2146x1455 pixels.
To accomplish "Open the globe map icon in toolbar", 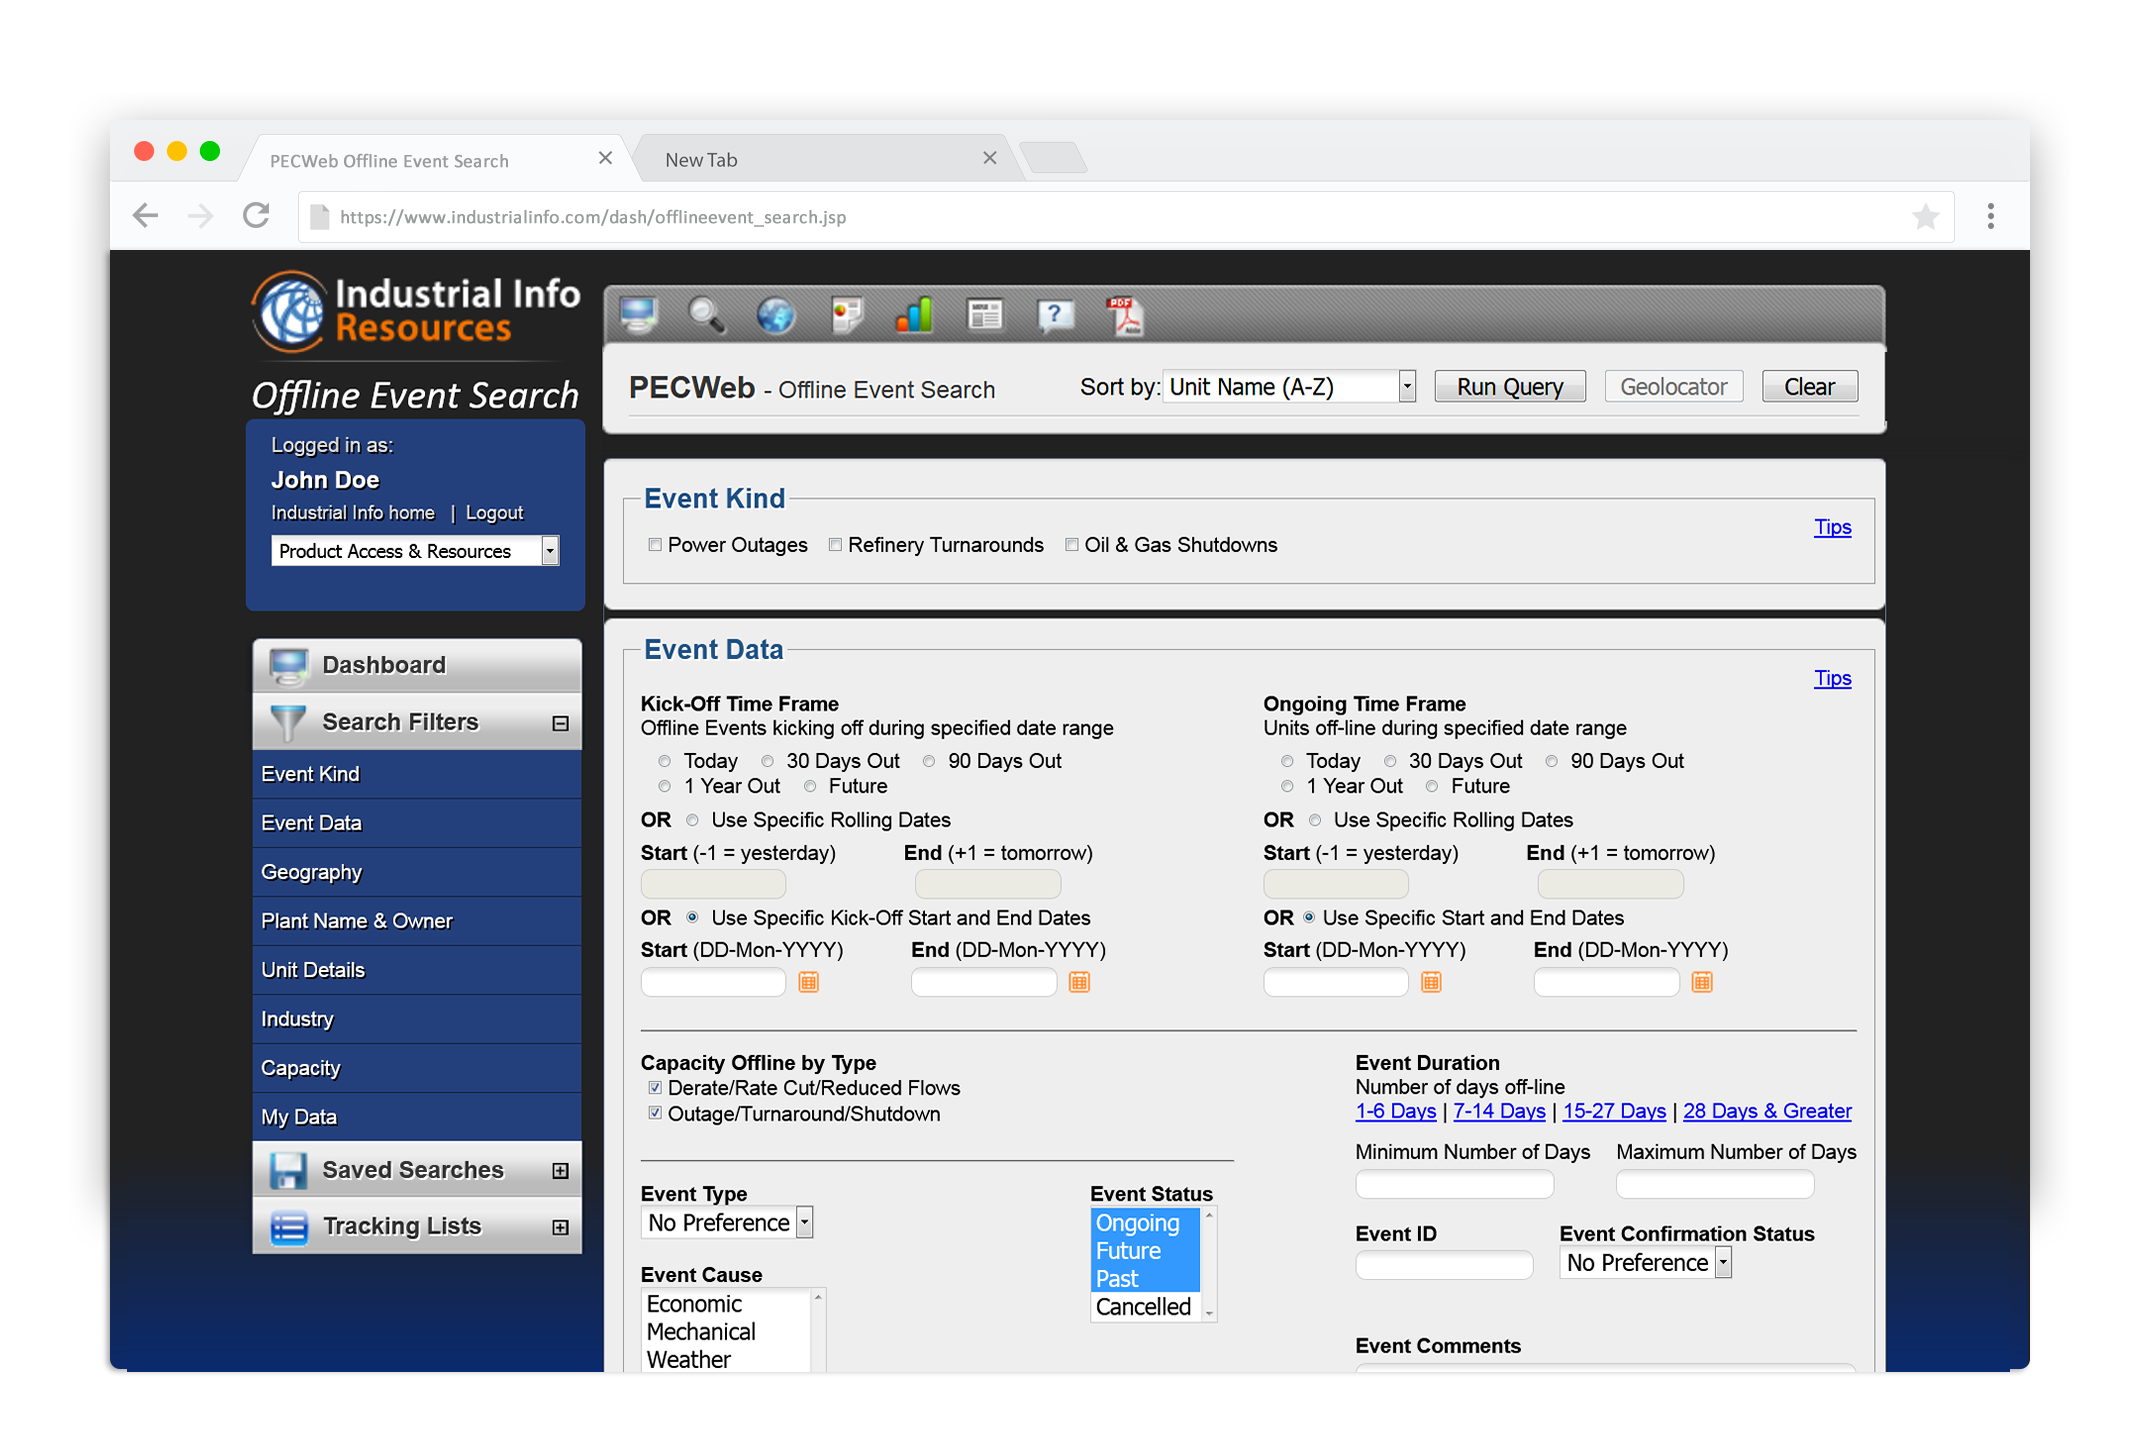I will pyautogui.click(x=775, y=315).
